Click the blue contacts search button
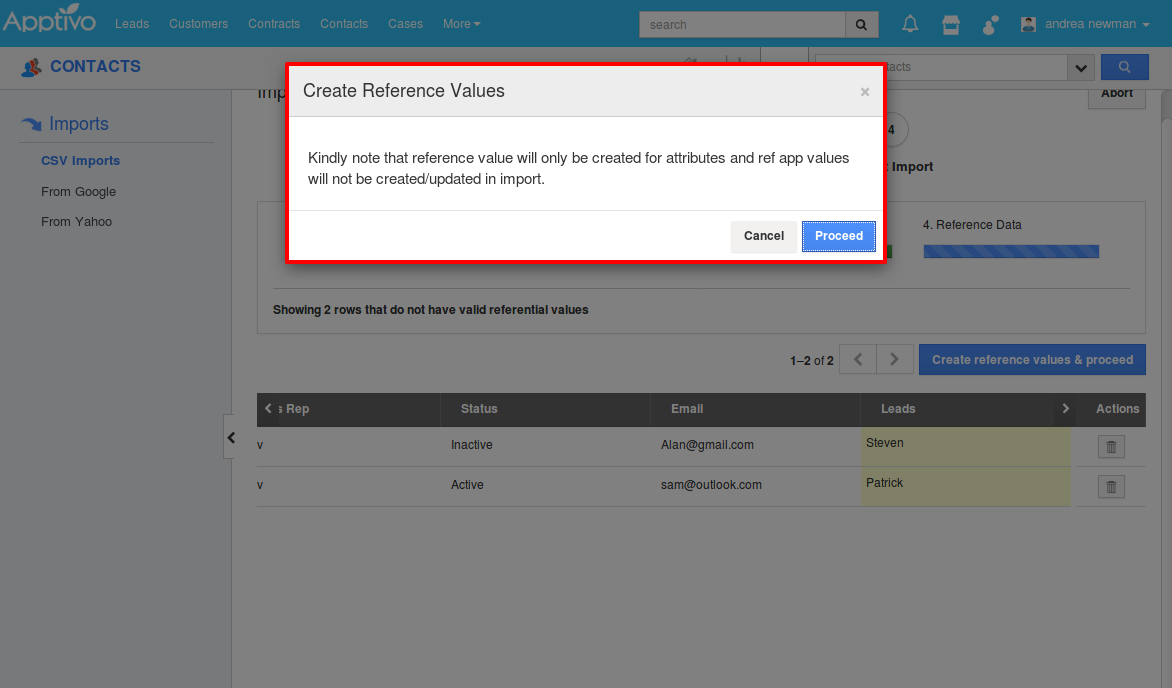Image resolution: width=1172 pixels, height=688 pixels. tap(1124, 67)
